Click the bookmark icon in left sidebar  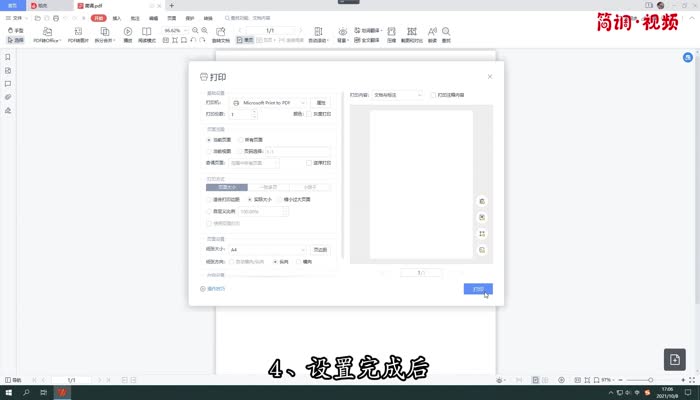click(x=8, y=57)
